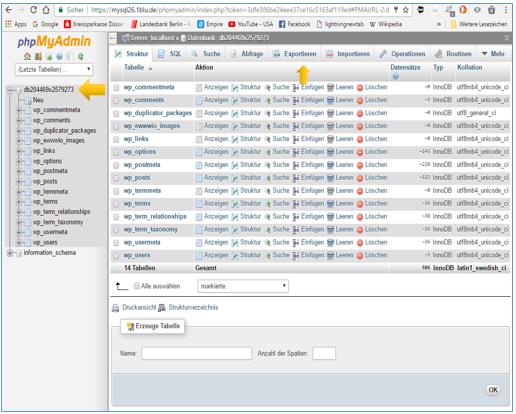This screenshot has width=516, height=414.
Task: Tick the checkbox for wp_links
Action: pyautogui.click(x=116, y=139)
